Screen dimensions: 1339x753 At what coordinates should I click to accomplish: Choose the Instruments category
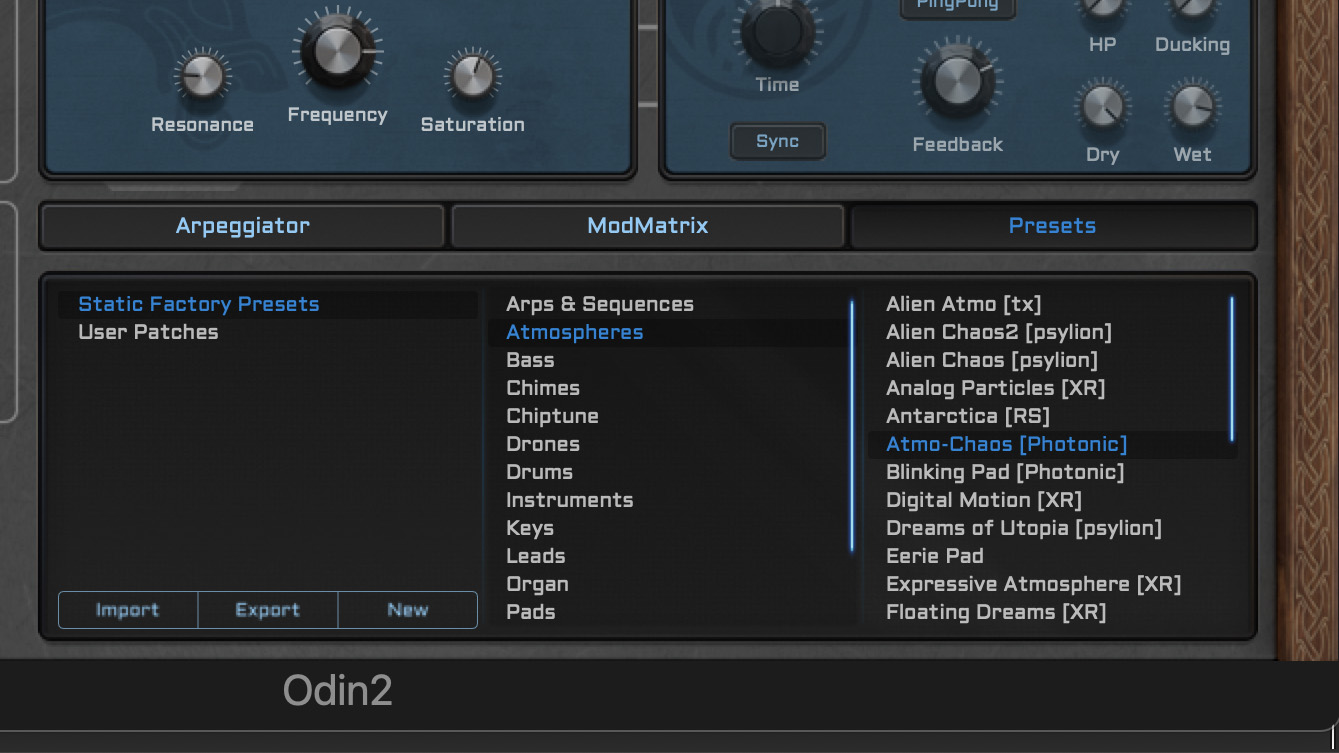pyautogui.click(x=668, y=500)
